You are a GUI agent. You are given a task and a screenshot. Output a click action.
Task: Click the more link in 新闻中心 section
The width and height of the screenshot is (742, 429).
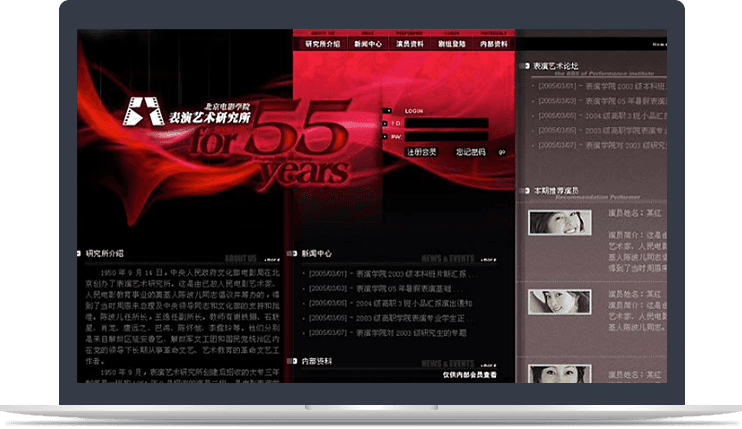pos(488,260)
